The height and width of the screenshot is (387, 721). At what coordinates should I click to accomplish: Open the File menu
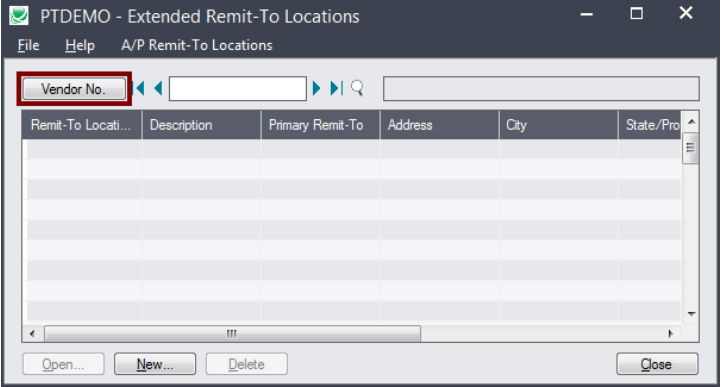pyautogui.click(x=29, y=45)
